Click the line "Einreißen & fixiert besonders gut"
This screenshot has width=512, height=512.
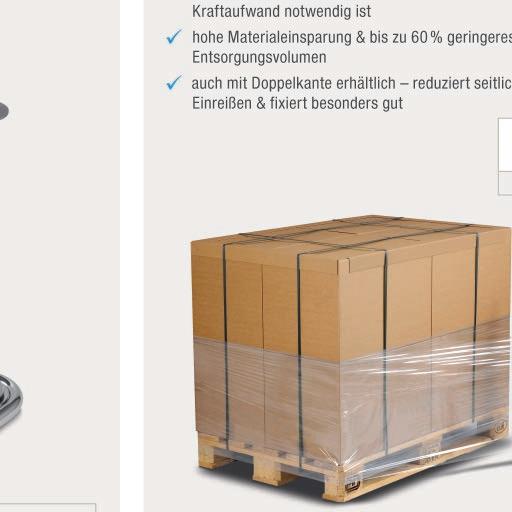coord(297,103)
